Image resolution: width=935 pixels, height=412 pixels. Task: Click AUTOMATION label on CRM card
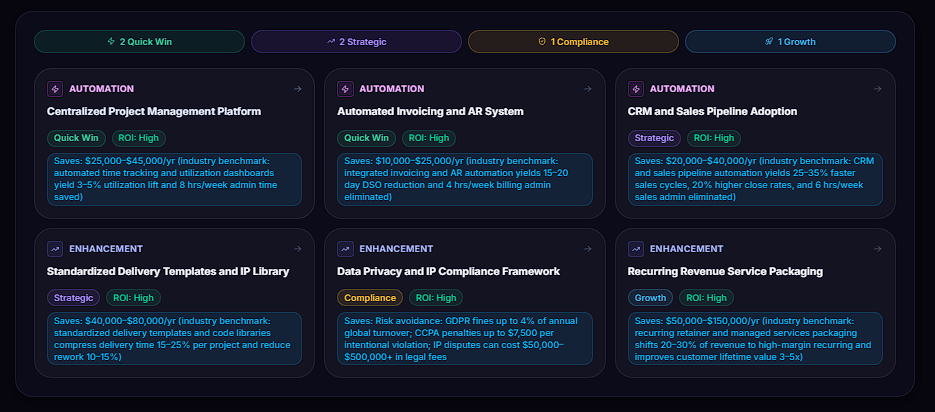682,89
